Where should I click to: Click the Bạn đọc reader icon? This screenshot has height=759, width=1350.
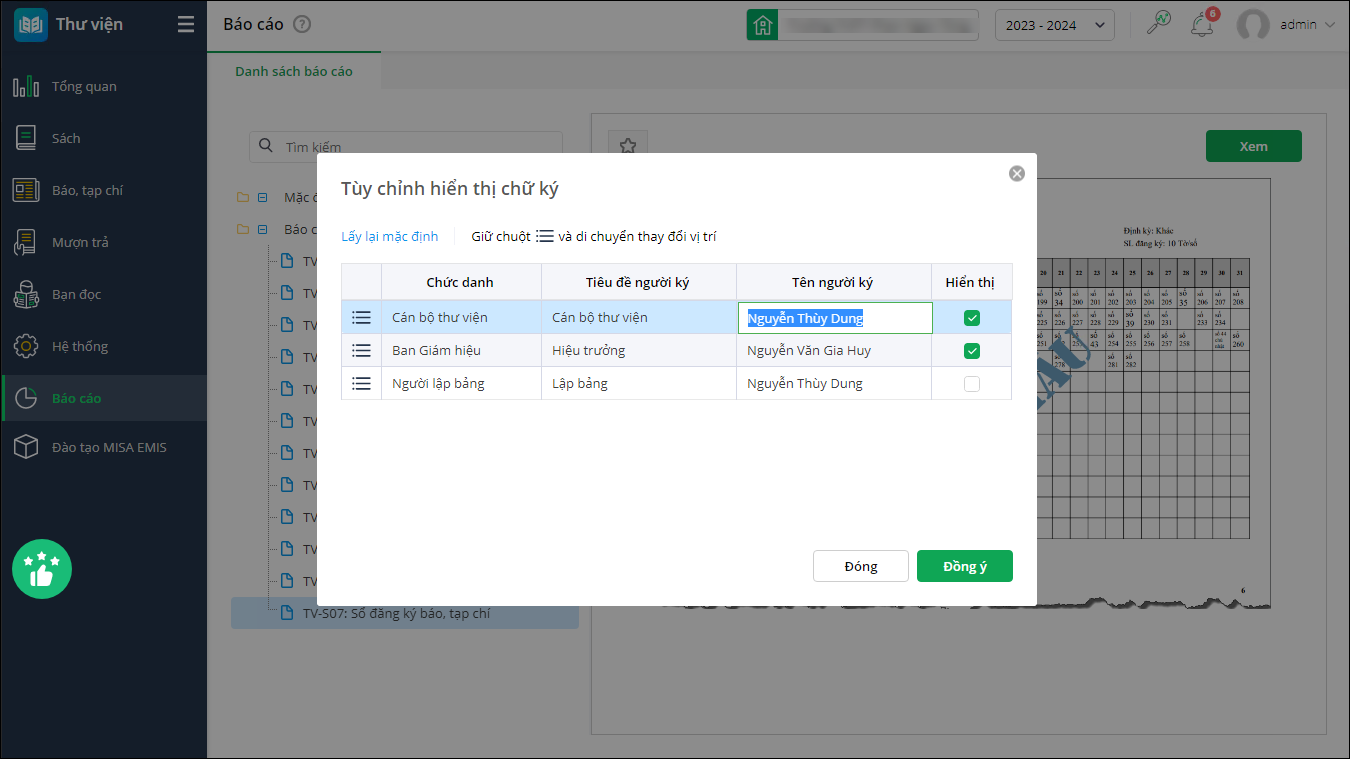pyautogui.click(x=26, y=295)
